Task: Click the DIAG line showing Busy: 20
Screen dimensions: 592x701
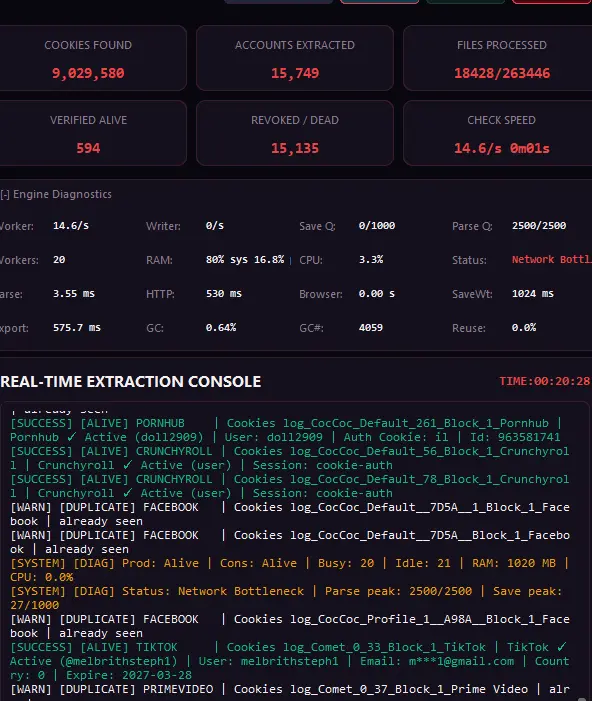Action: 290,570
